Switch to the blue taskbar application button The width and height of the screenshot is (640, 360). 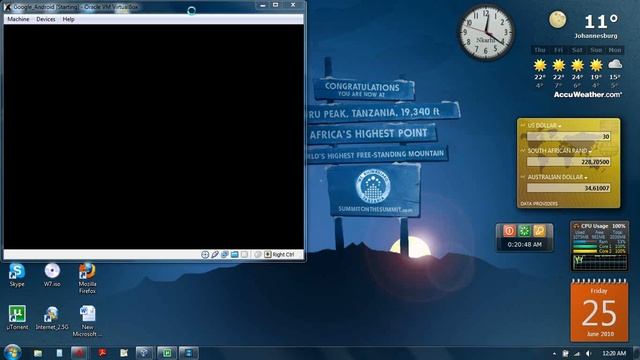click(x=189, y=353)
